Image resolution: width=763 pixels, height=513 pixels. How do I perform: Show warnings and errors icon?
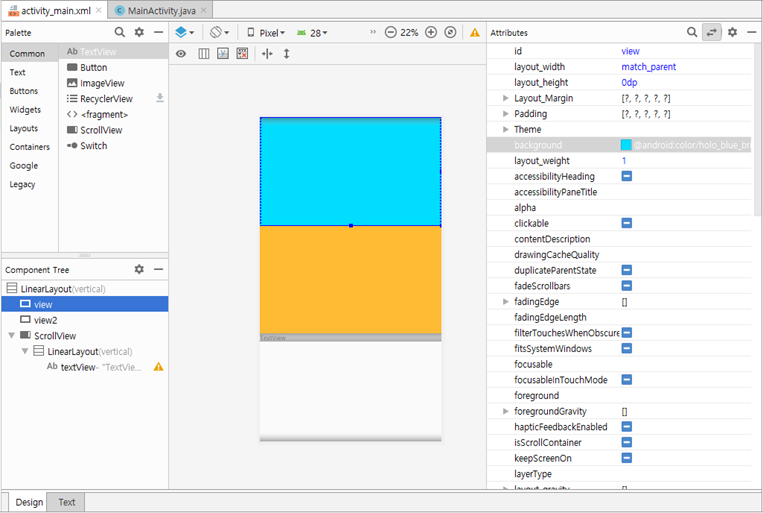pyautogui.click(x=474, y=33)
